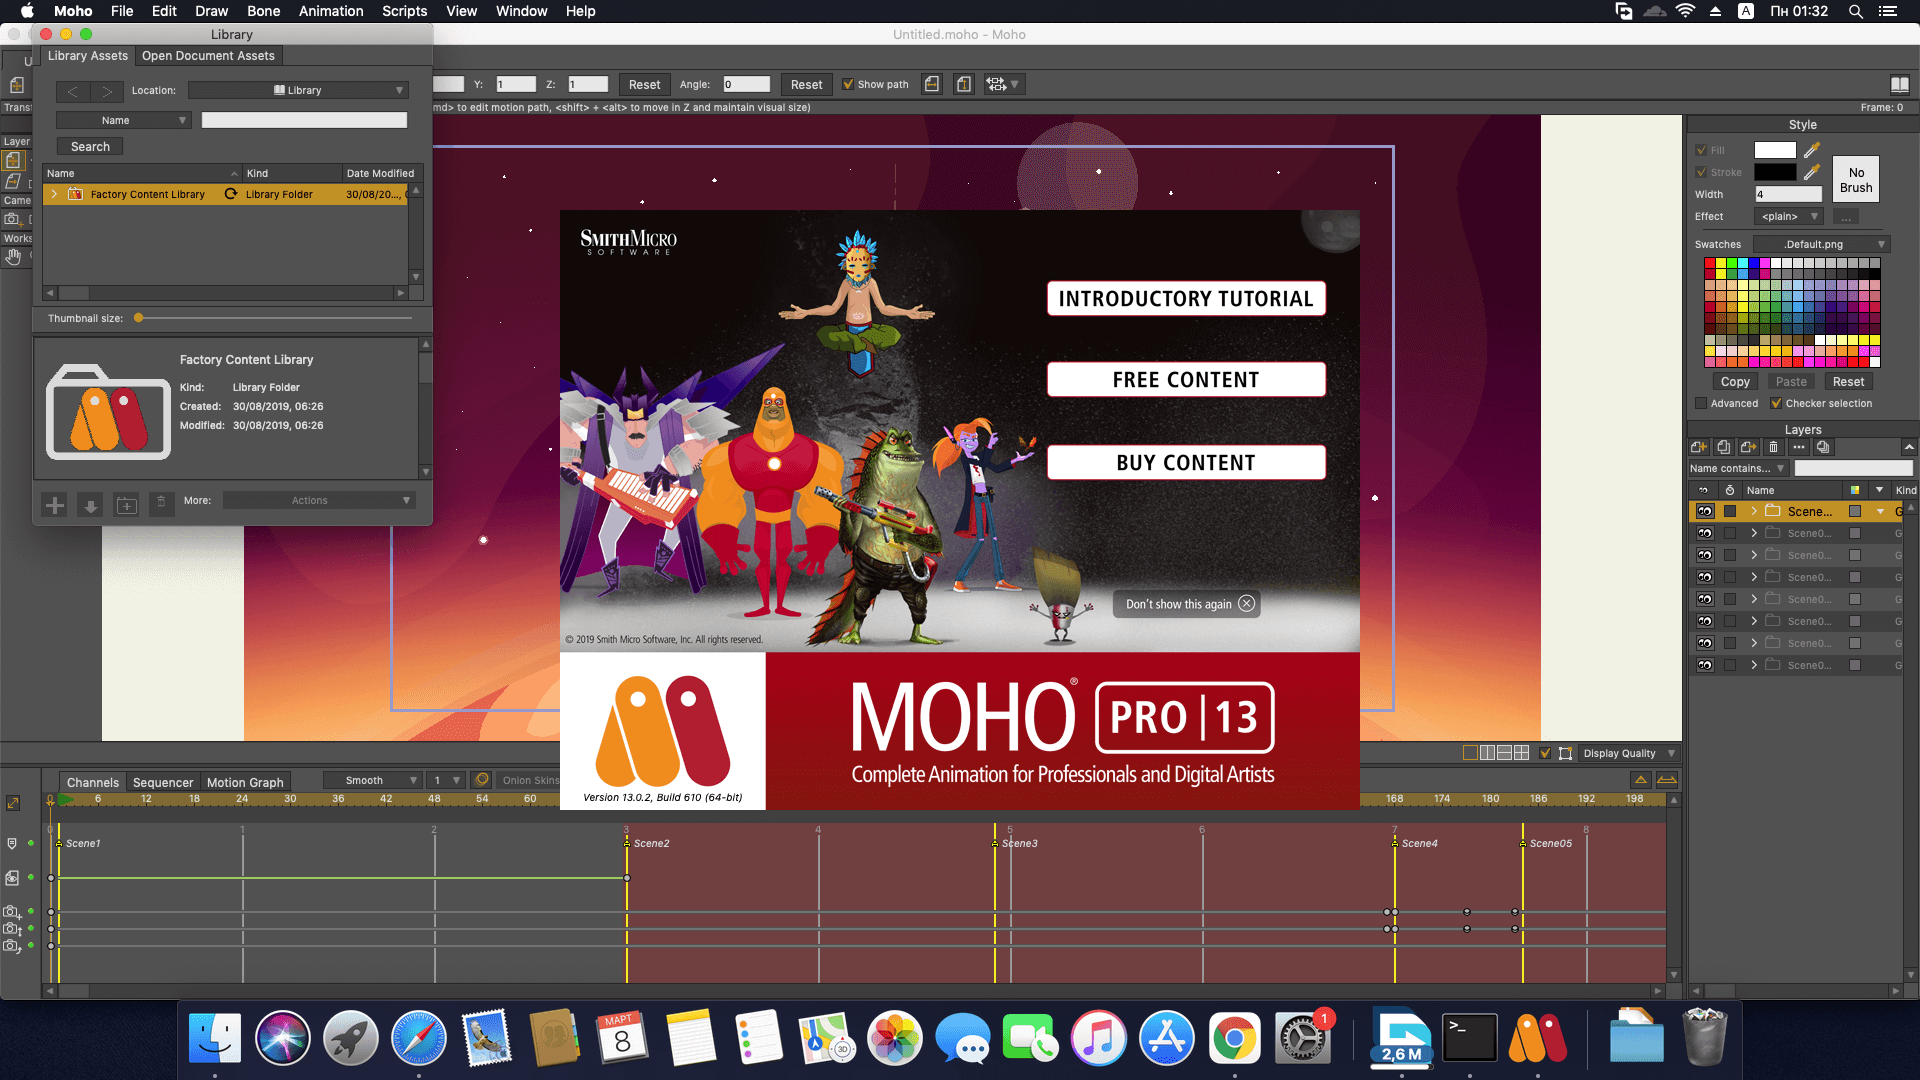Create a new folder in the Library panel

(x=126, y=505)
